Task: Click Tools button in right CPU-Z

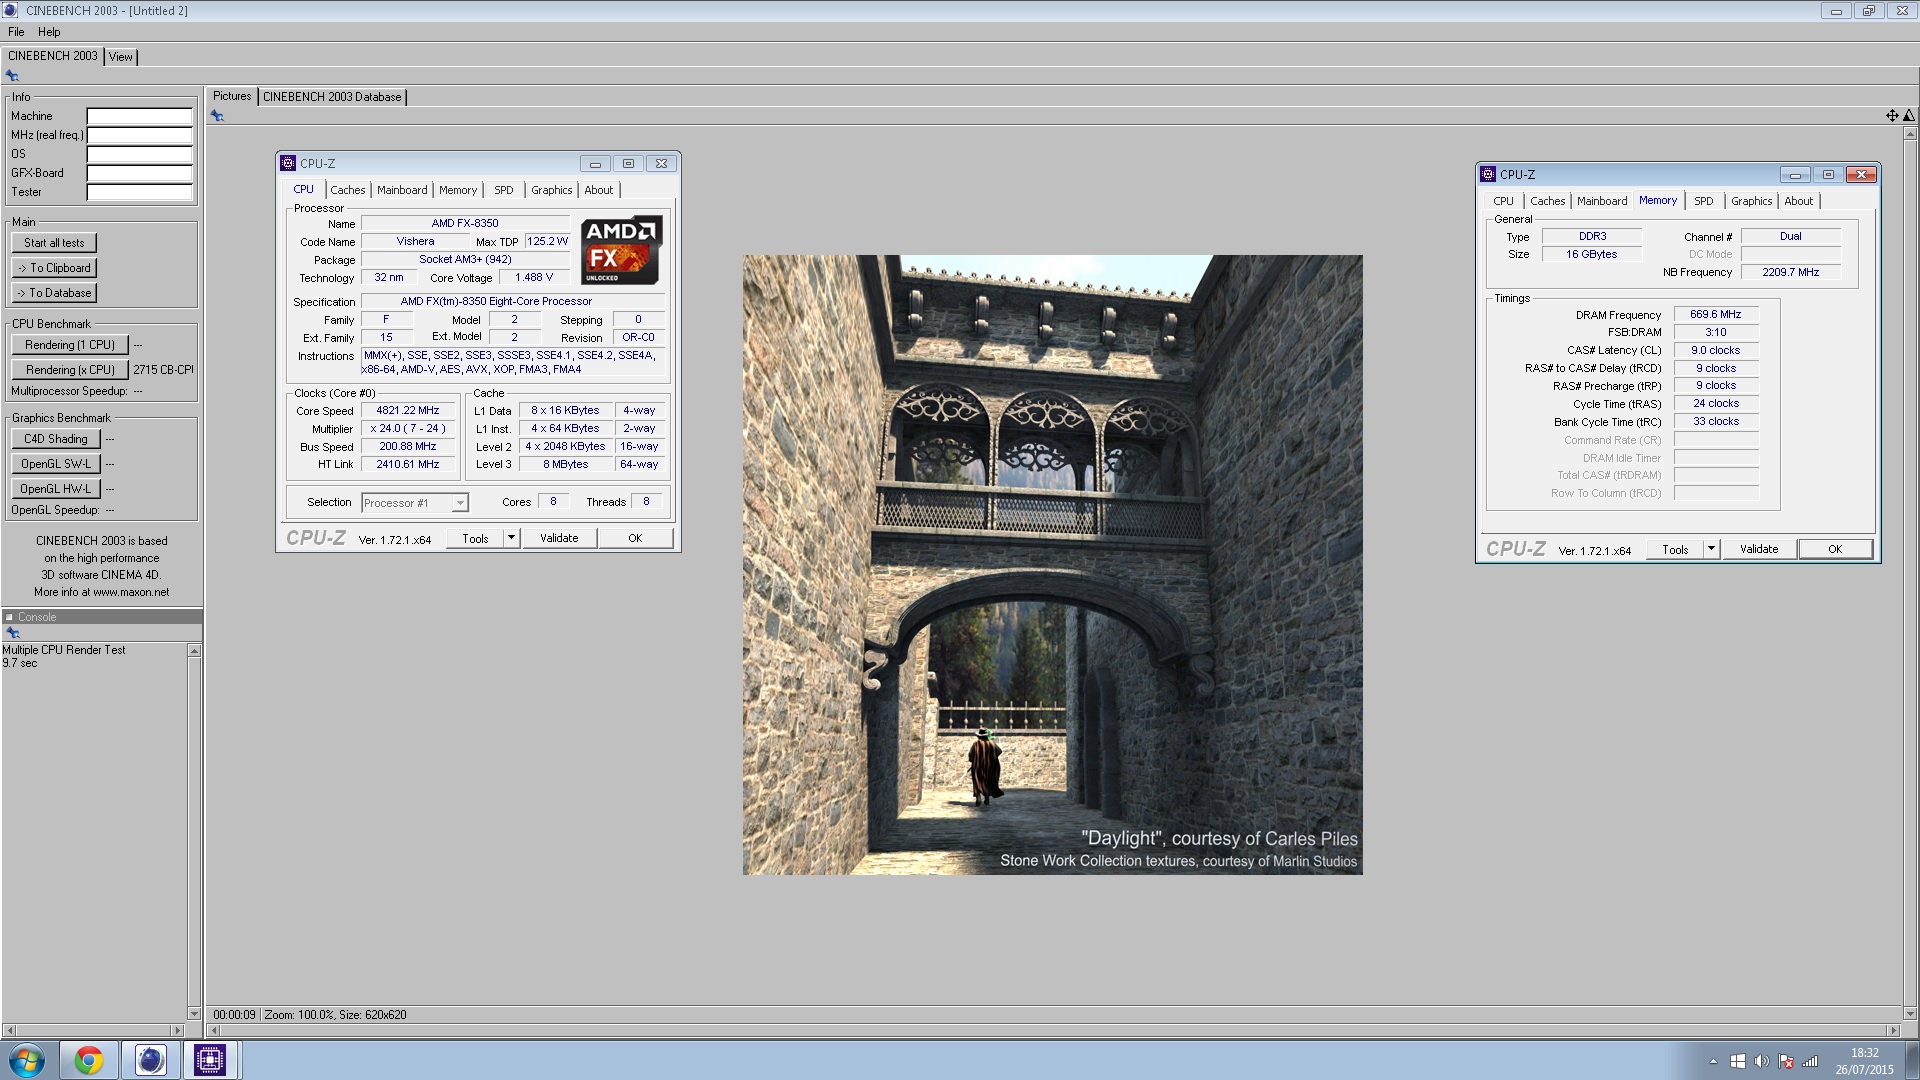Action: tap(1675, 549)
